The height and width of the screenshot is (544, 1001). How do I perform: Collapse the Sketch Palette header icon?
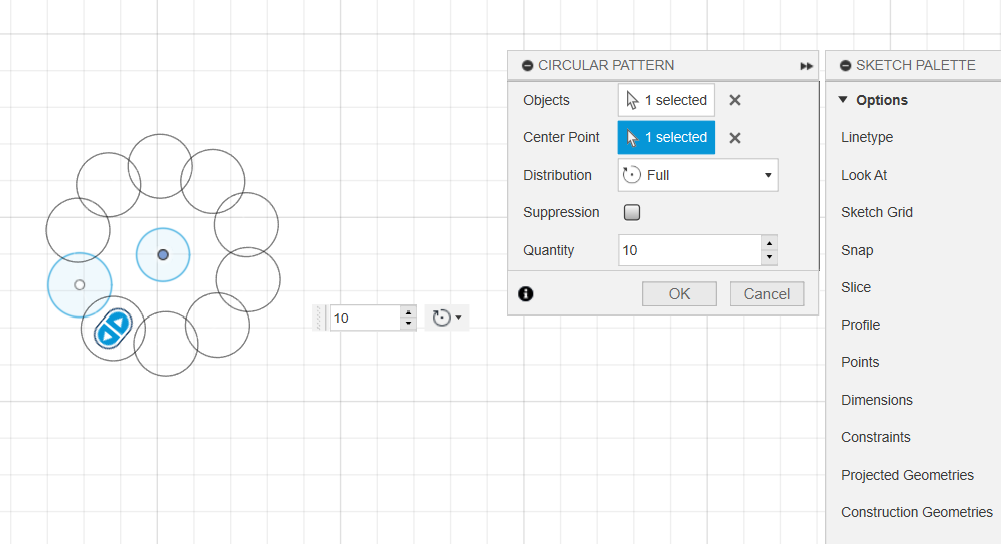pos(845,66)
